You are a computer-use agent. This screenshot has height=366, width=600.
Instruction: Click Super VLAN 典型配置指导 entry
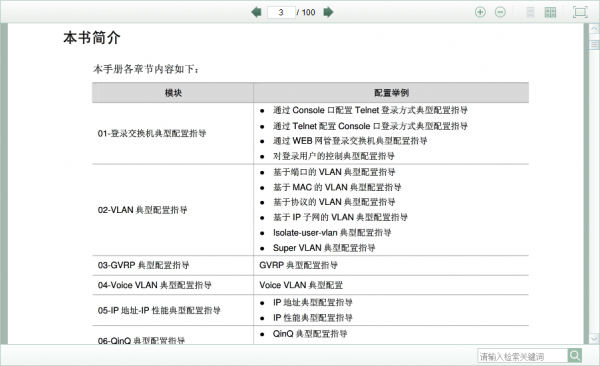pyautogui.click(x=324, y=248)
